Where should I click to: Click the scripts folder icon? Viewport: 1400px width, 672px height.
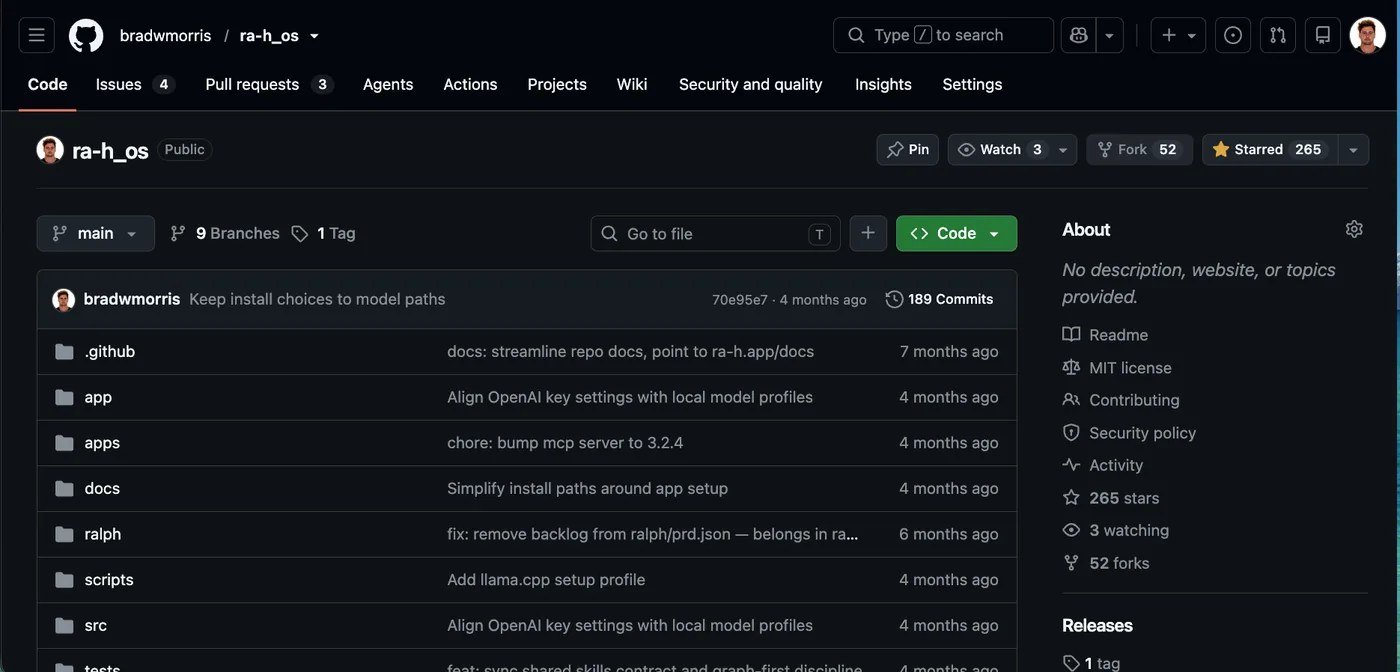64,580
